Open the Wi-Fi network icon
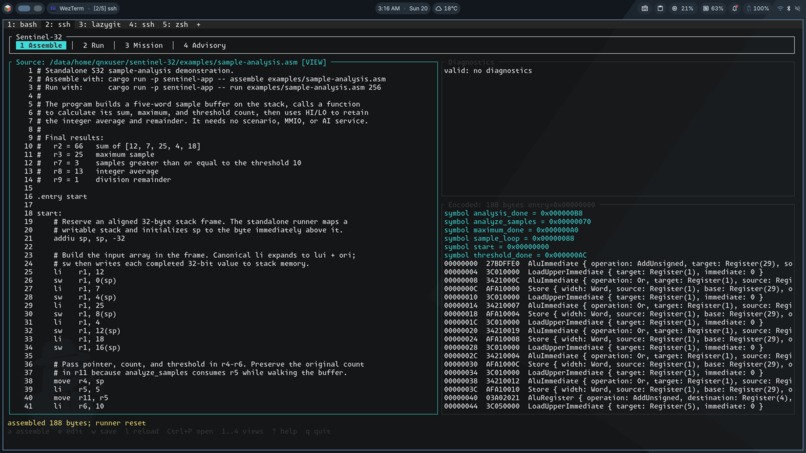This screenshot has width=806, height=453. click(x=780, y=8)
